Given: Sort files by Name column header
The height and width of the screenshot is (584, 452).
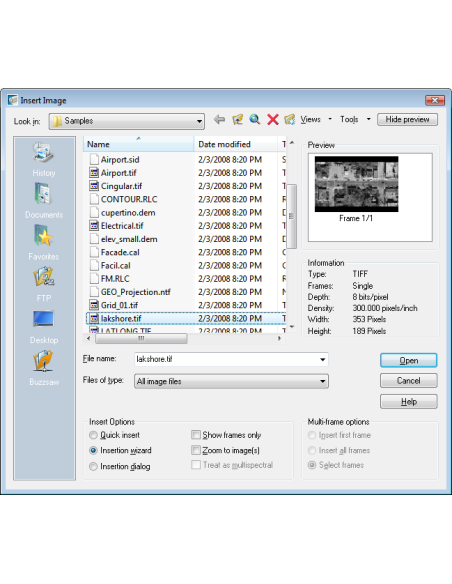Looking at the screenshot, I should click(138, 144).
